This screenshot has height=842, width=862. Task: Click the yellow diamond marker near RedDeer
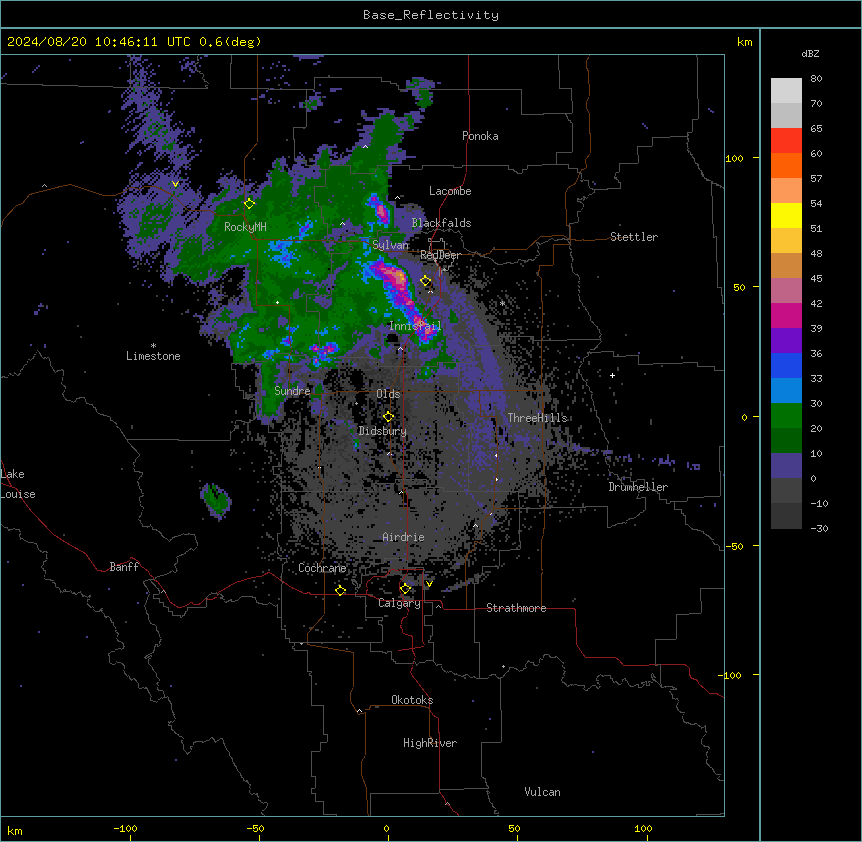click(x=426, y=281)
